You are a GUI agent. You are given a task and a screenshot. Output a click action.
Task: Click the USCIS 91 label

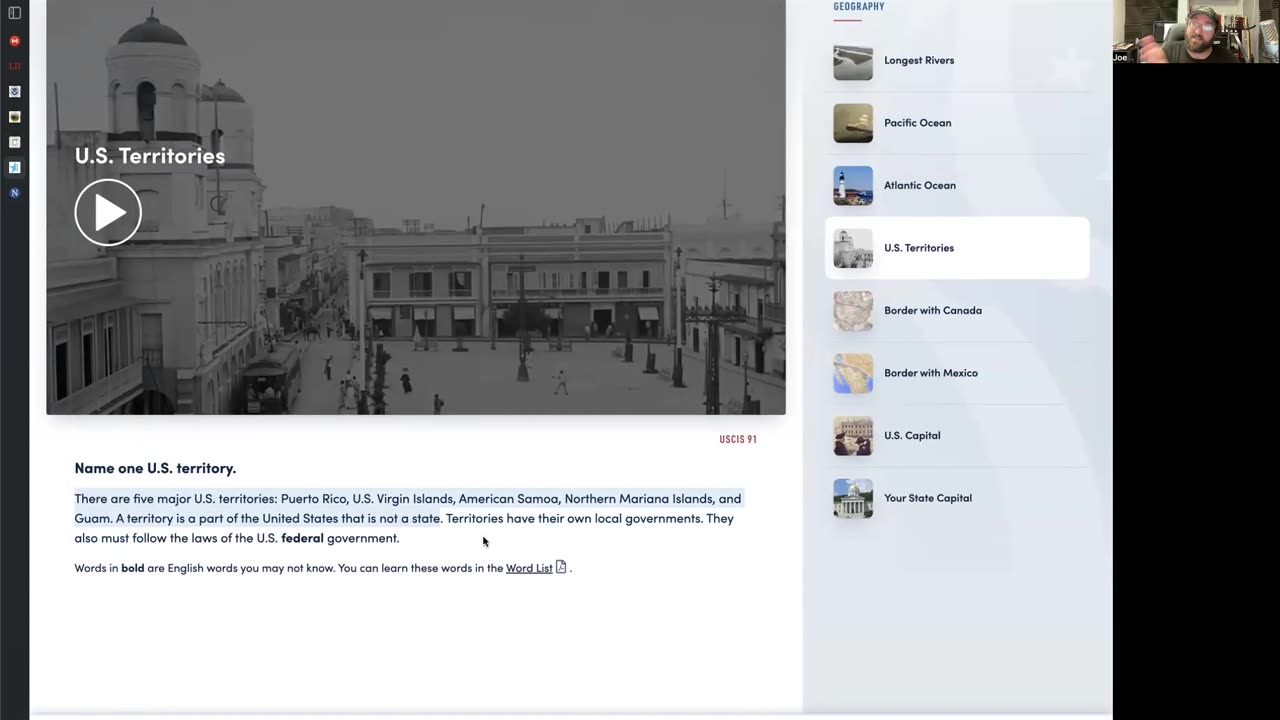click(x=738, y=439)
